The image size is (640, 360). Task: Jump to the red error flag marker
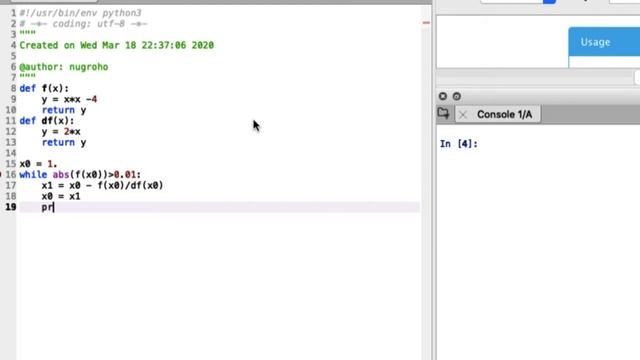(426, 23)
